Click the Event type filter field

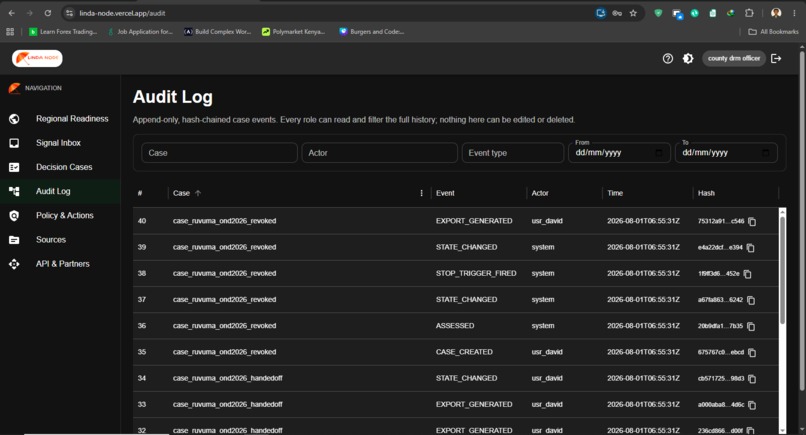pyautogui.click(x=512, y=153)
